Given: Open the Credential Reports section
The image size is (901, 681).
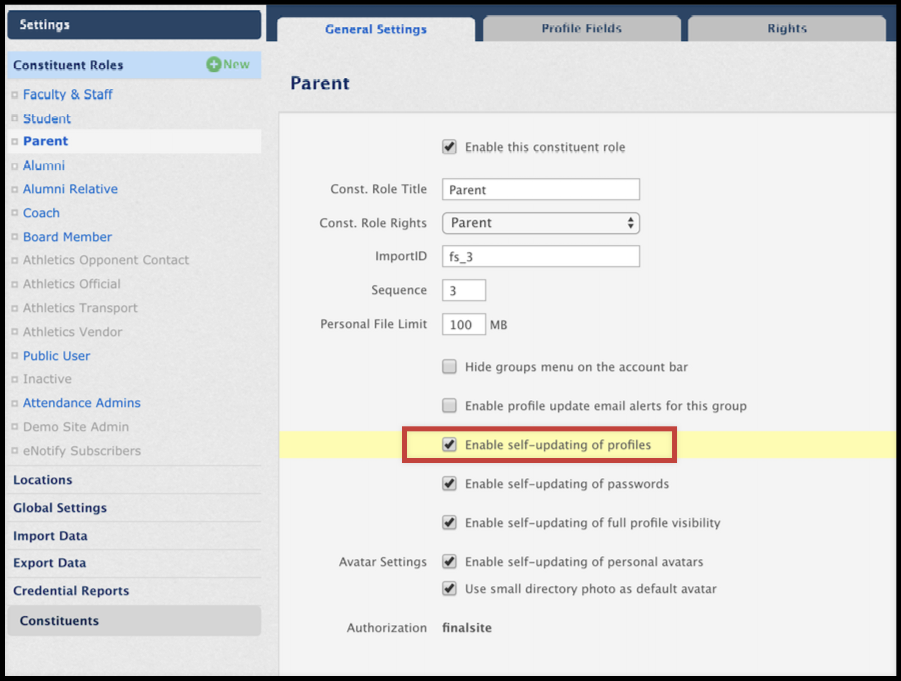Looking at the screenshot, I should tap(71, 591).
